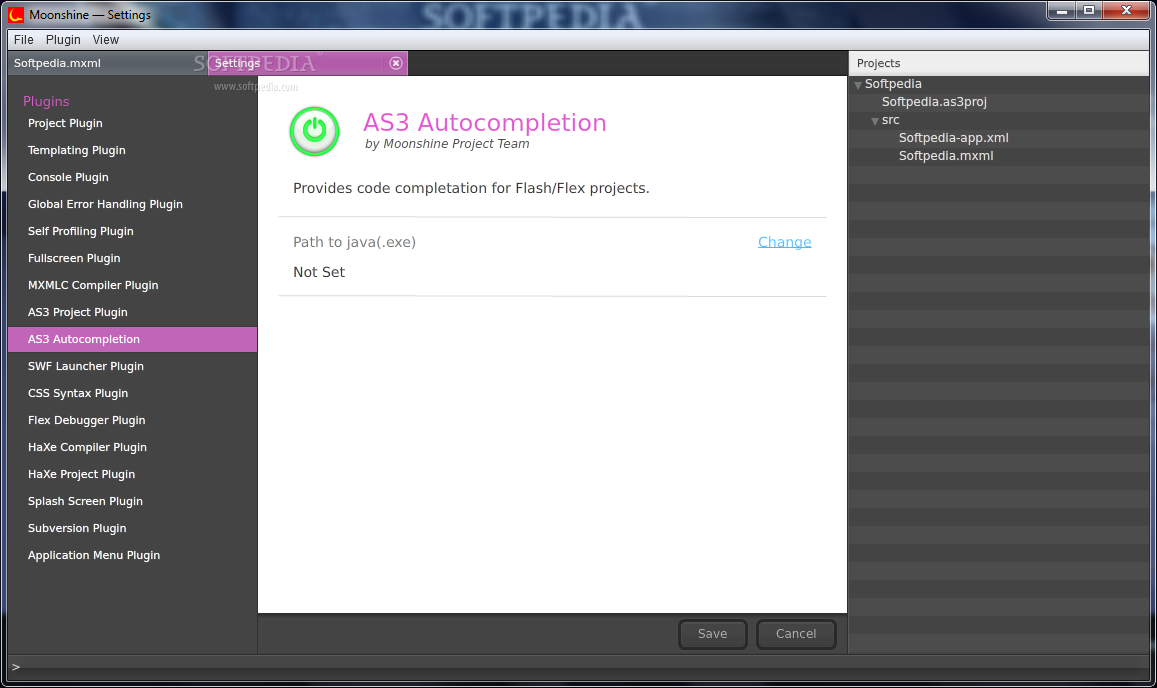Switch to the Softpedia.mxml tab
The width and height of the screenshot is (1157, 688).
108,63
